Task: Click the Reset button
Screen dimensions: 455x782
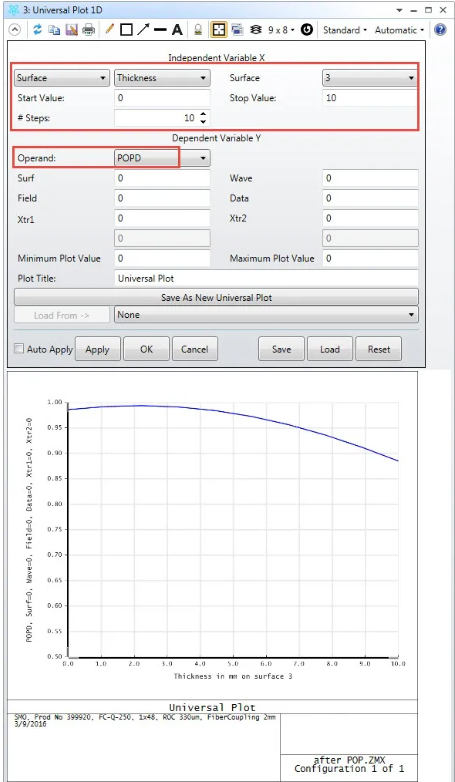Action: pyautogui.click(x=379, y=349)
